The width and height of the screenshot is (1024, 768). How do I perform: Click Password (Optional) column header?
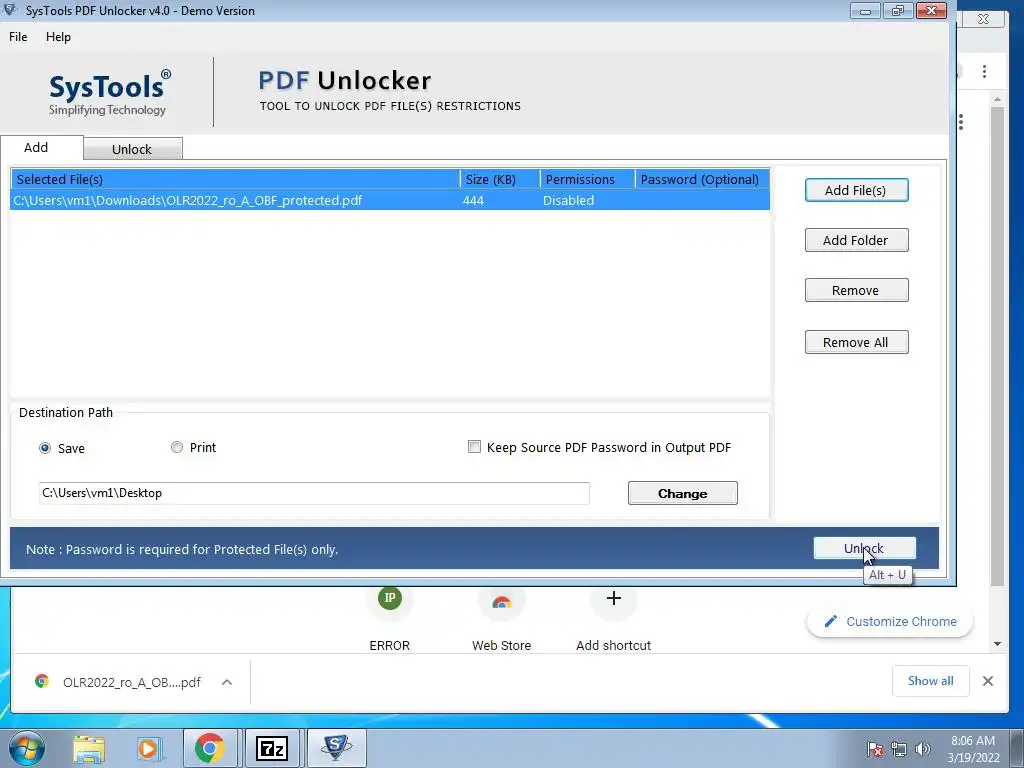[x=702, y=179]
